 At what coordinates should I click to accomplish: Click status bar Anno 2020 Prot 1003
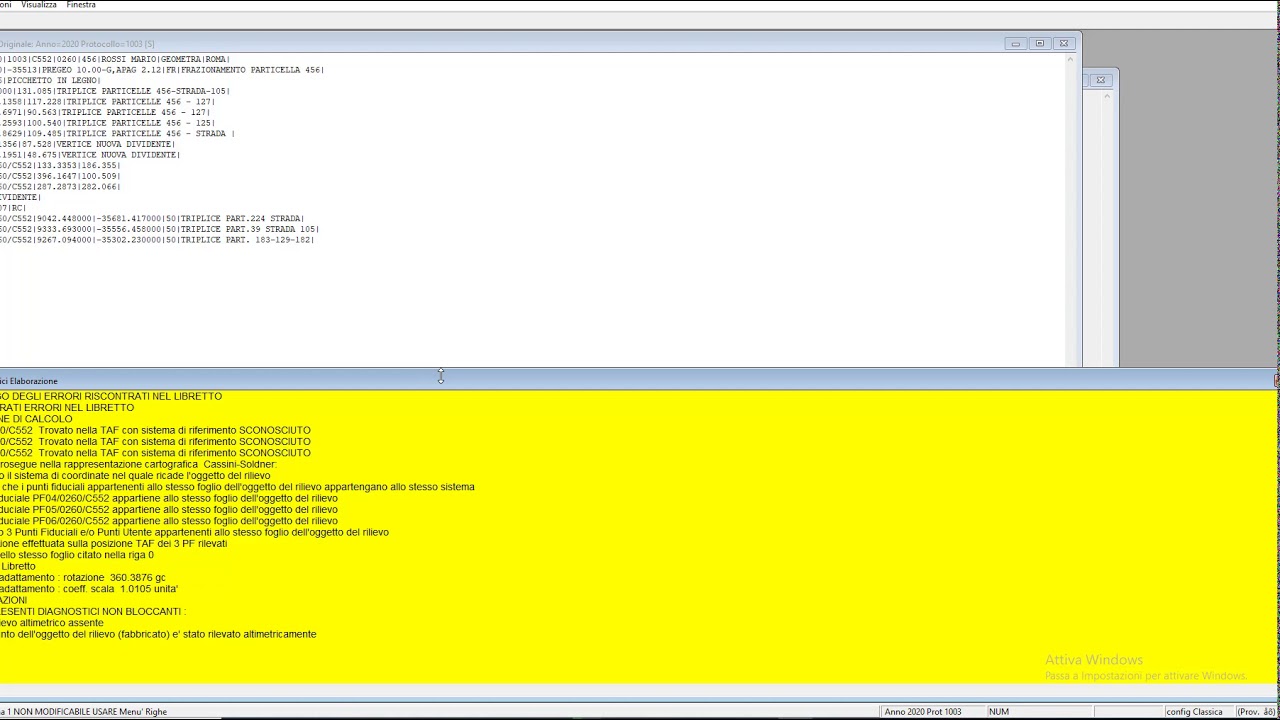pyautogui.click(x=923, y=712)
